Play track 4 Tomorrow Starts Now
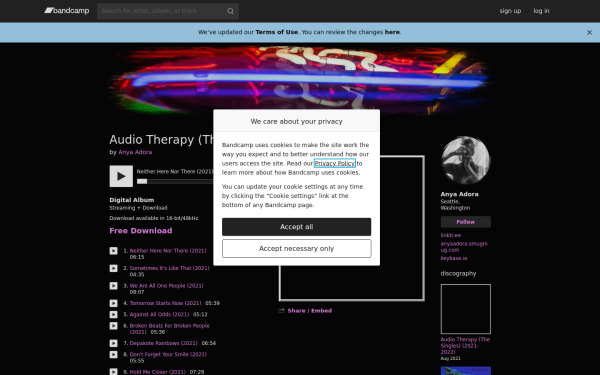Viewport: 600px width, 375px height. [114, 303]
